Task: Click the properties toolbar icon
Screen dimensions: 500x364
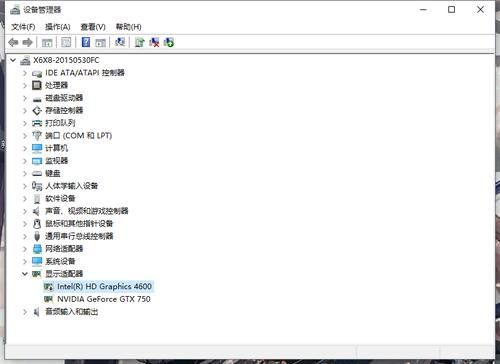Action: click(x=66, y=42)
